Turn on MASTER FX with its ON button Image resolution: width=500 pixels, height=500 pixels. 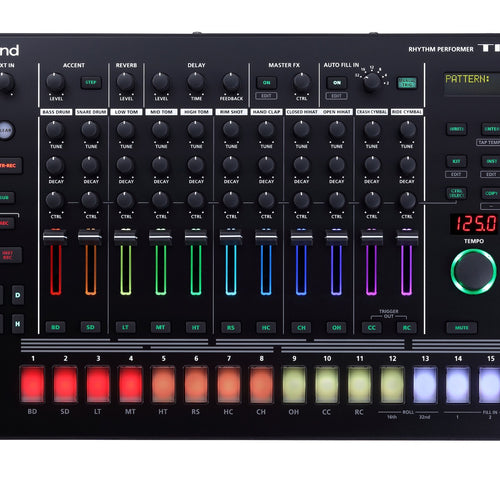266,83
